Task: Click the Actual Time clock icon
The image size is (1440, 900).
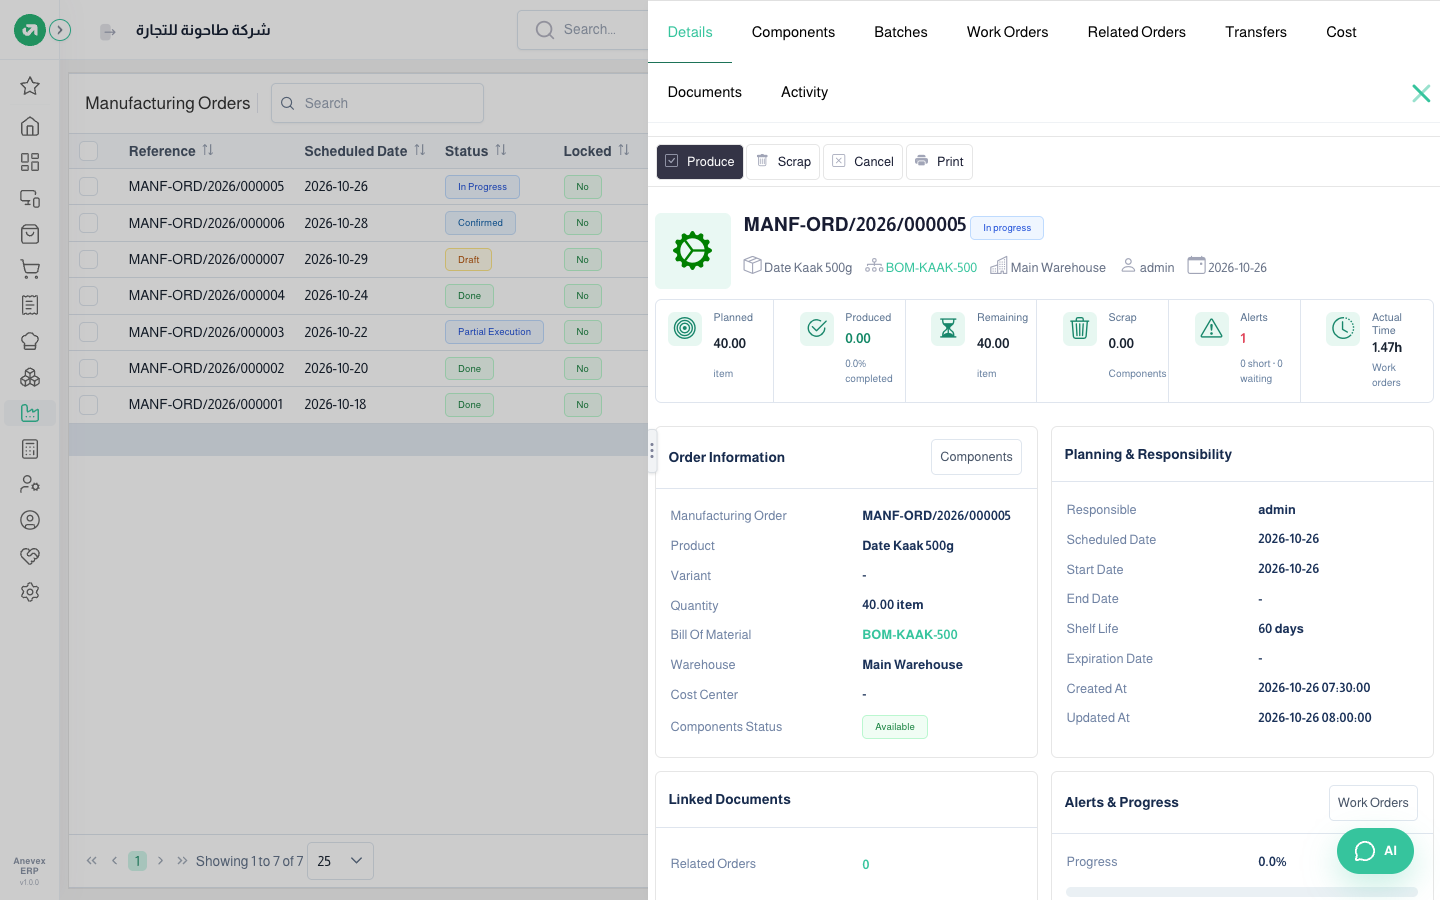Action: 1343,328
